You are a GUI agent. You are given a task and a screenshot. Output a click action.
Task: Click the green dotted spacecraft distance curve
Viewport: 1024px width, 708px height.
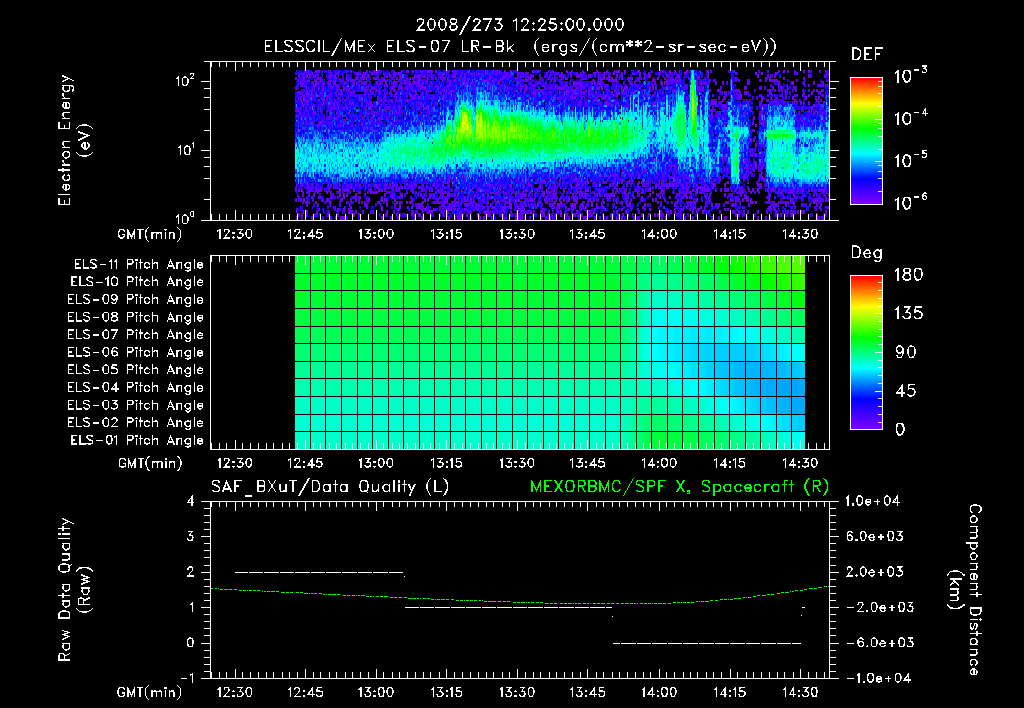[x=520, y=600]
